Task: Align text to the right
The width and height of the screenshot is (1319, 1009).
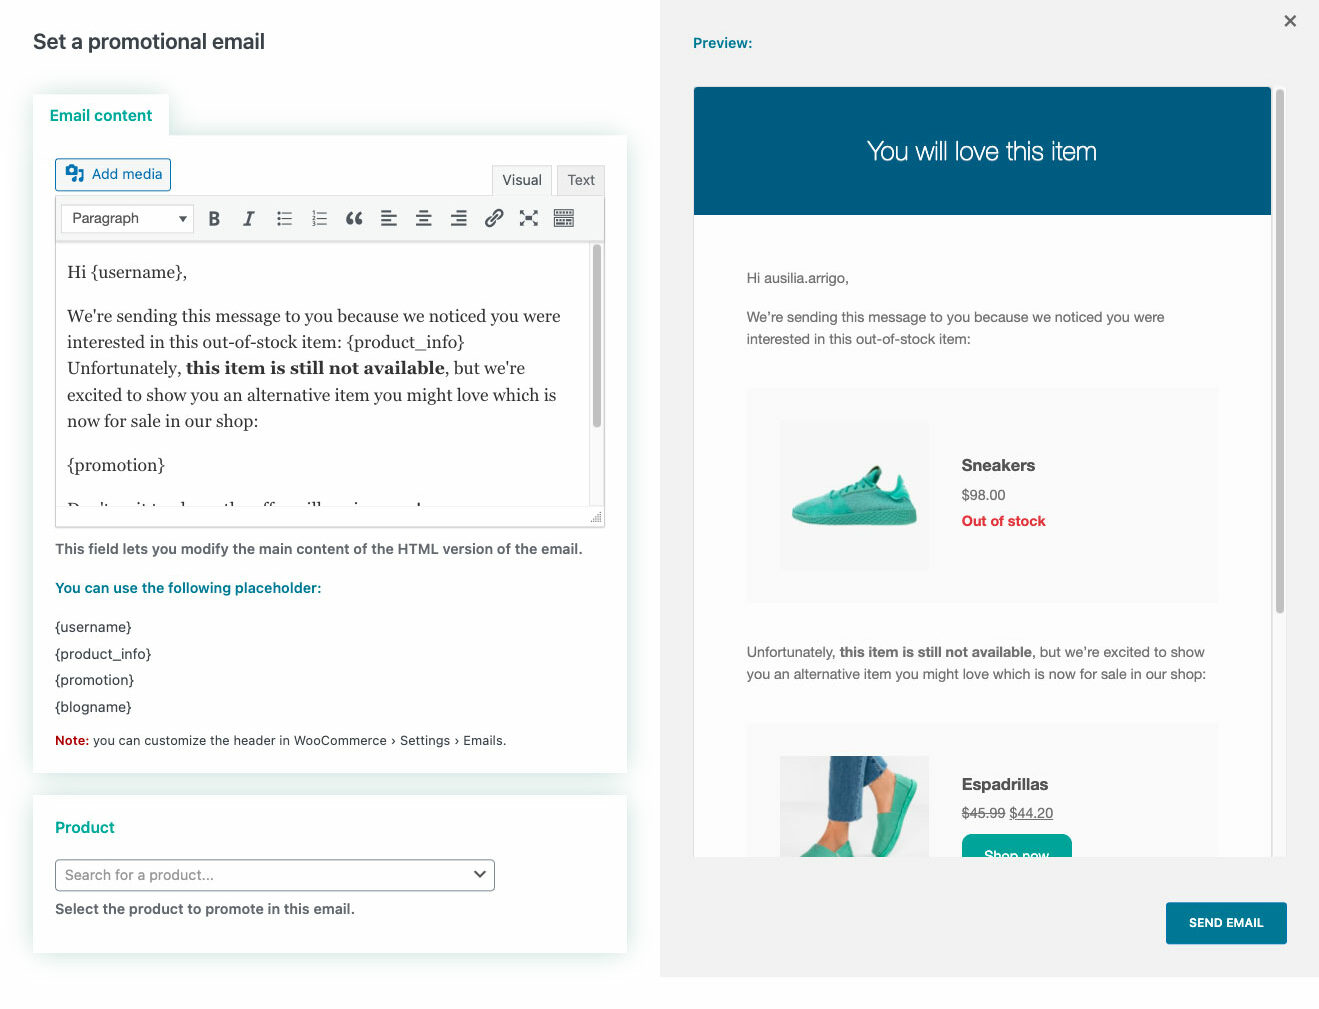Action: [459, 219]
